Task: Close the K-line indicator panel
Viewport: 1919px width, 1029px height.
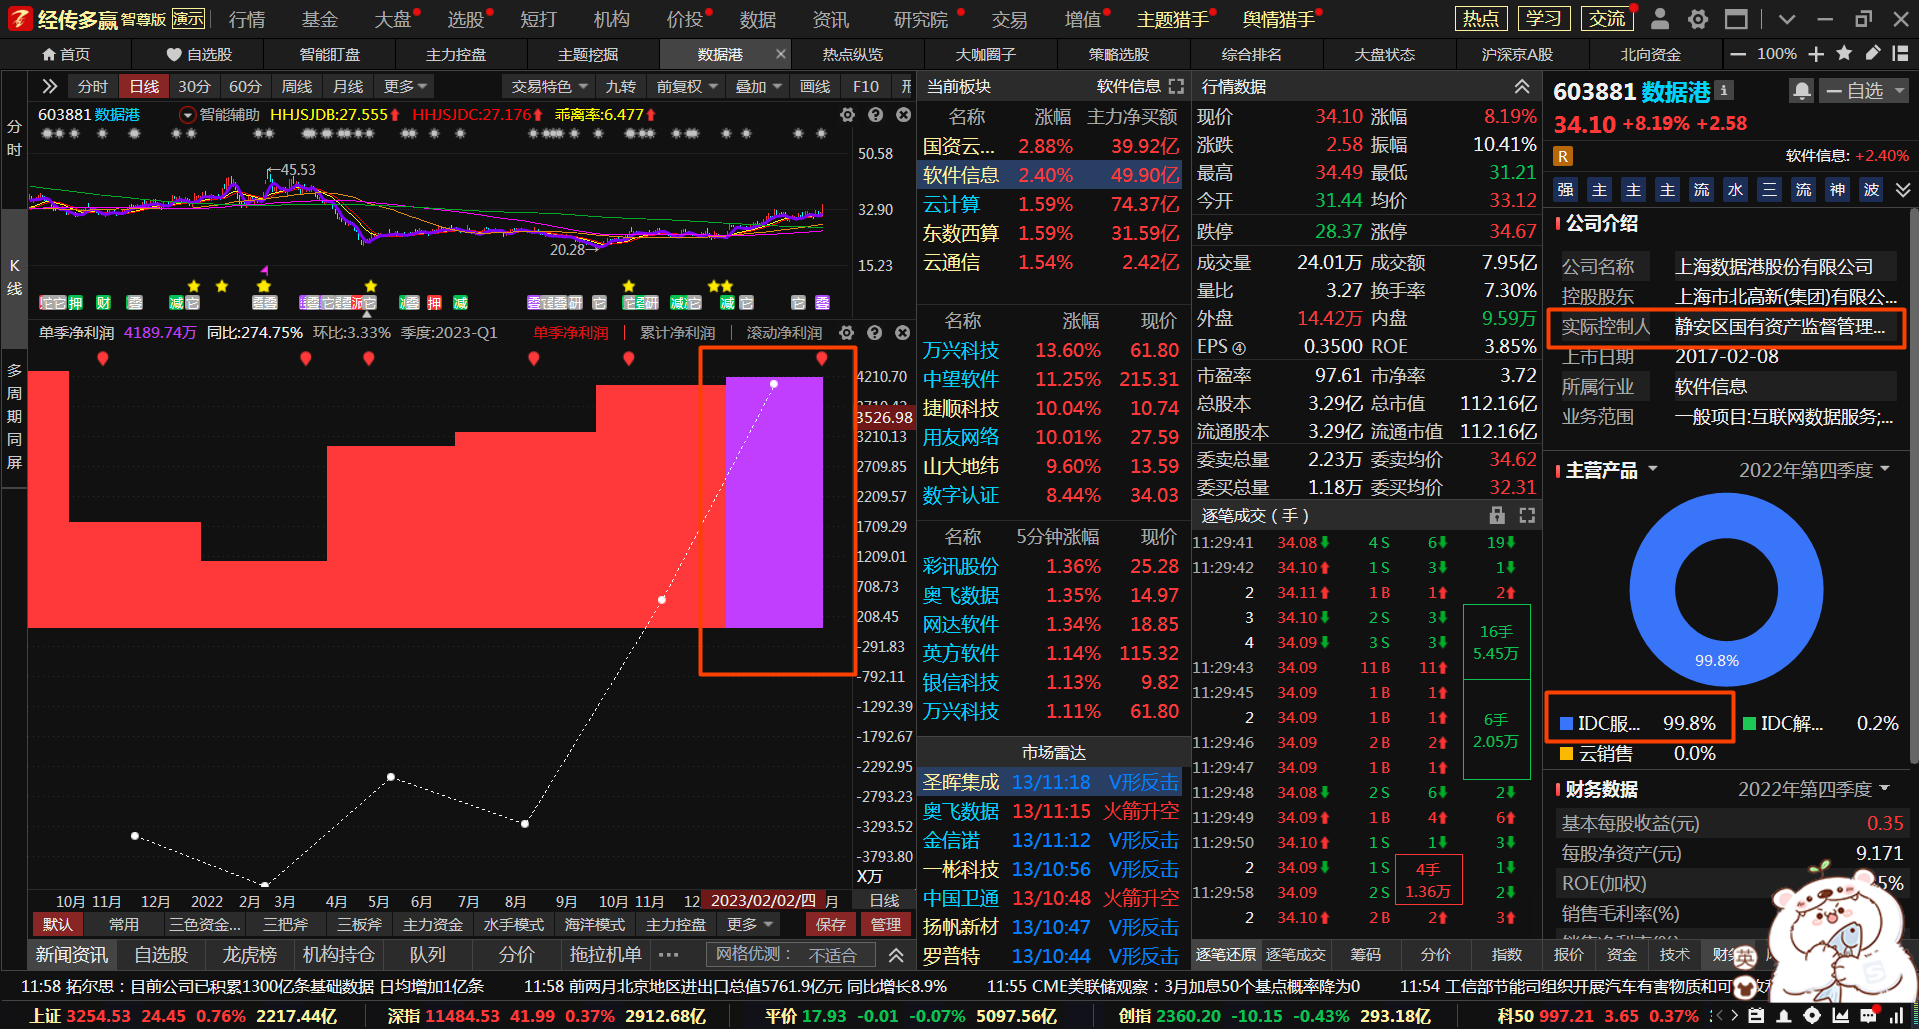Action: pos(903,115)
